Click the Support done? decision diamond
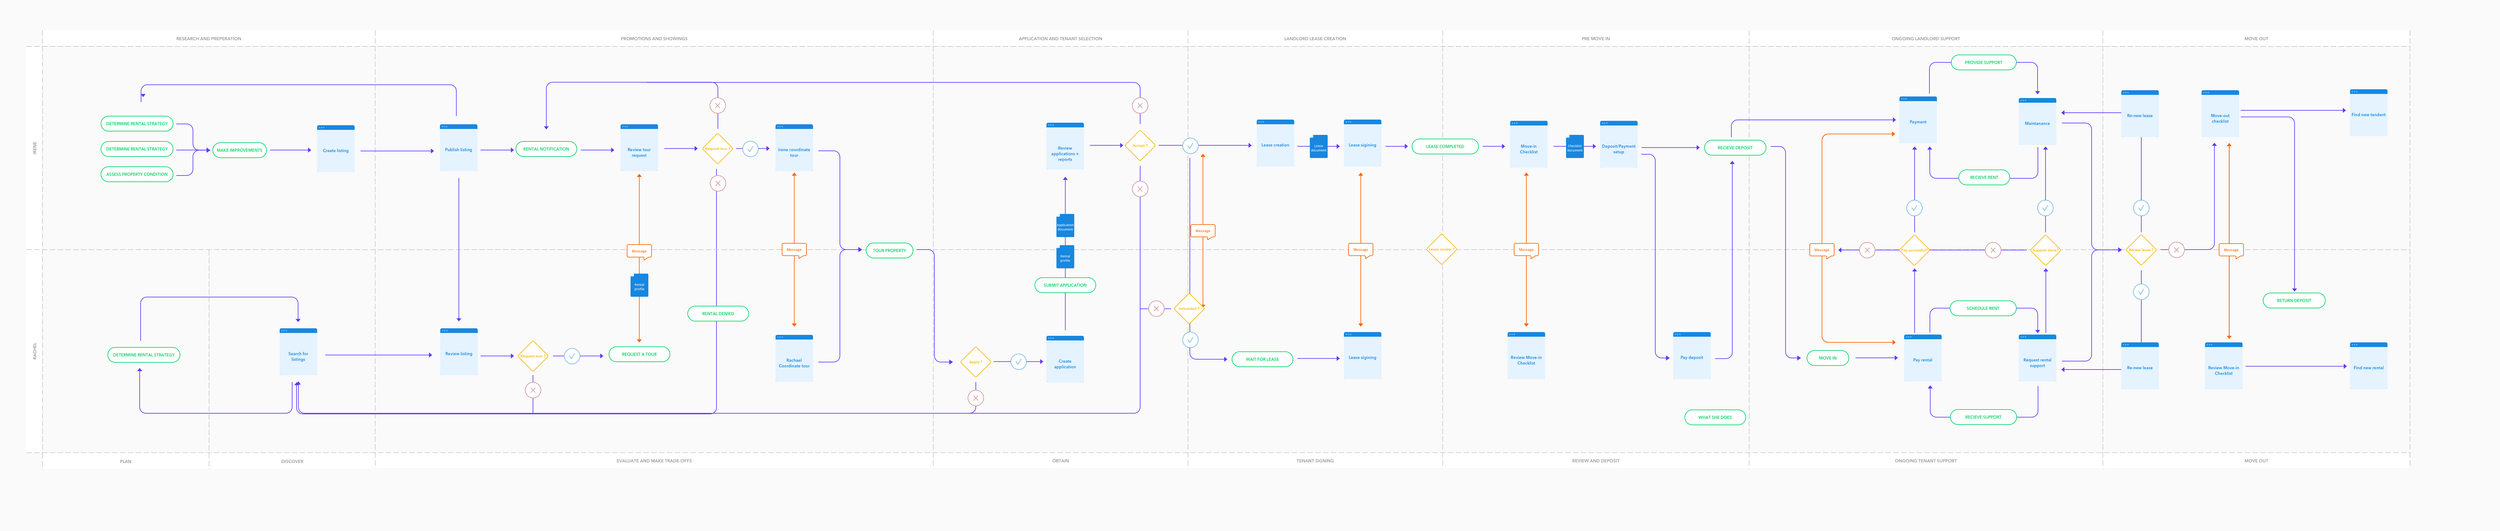 [2045, 250]
